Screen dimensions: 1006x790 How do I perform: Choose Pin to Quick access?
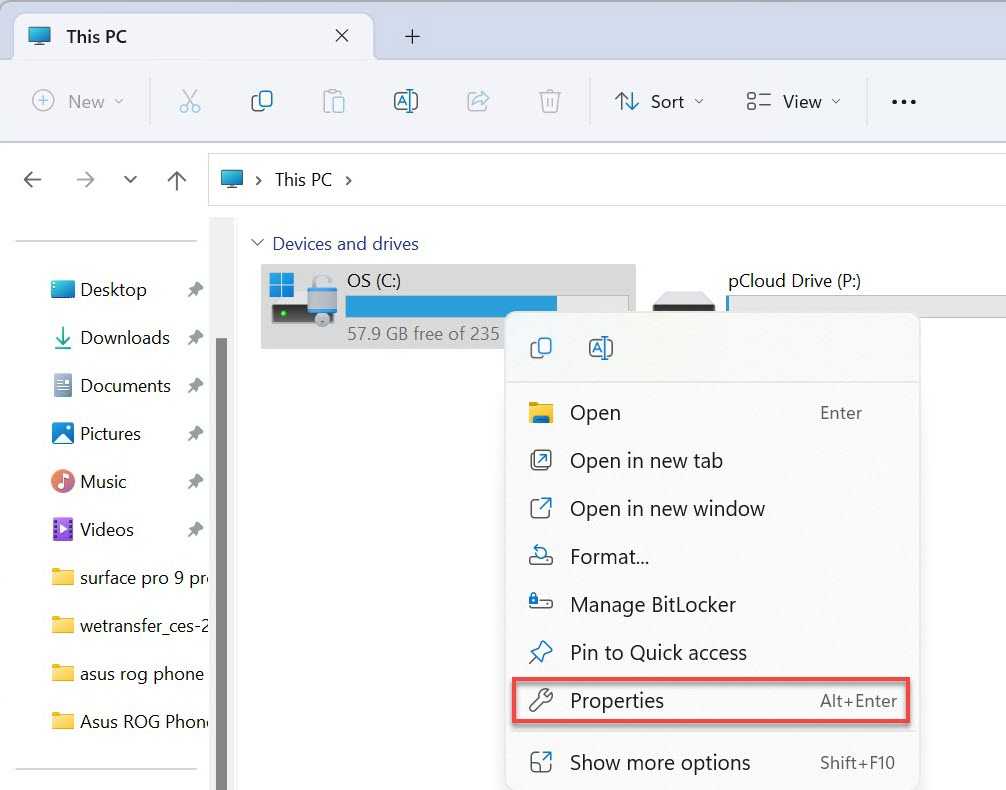[x=712, y=653]
